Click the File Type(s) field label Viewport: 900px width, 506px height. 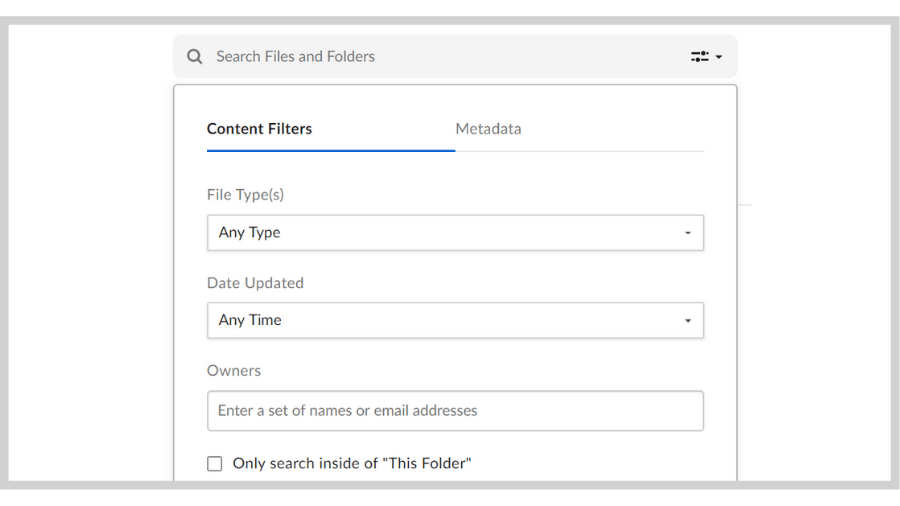245,195
